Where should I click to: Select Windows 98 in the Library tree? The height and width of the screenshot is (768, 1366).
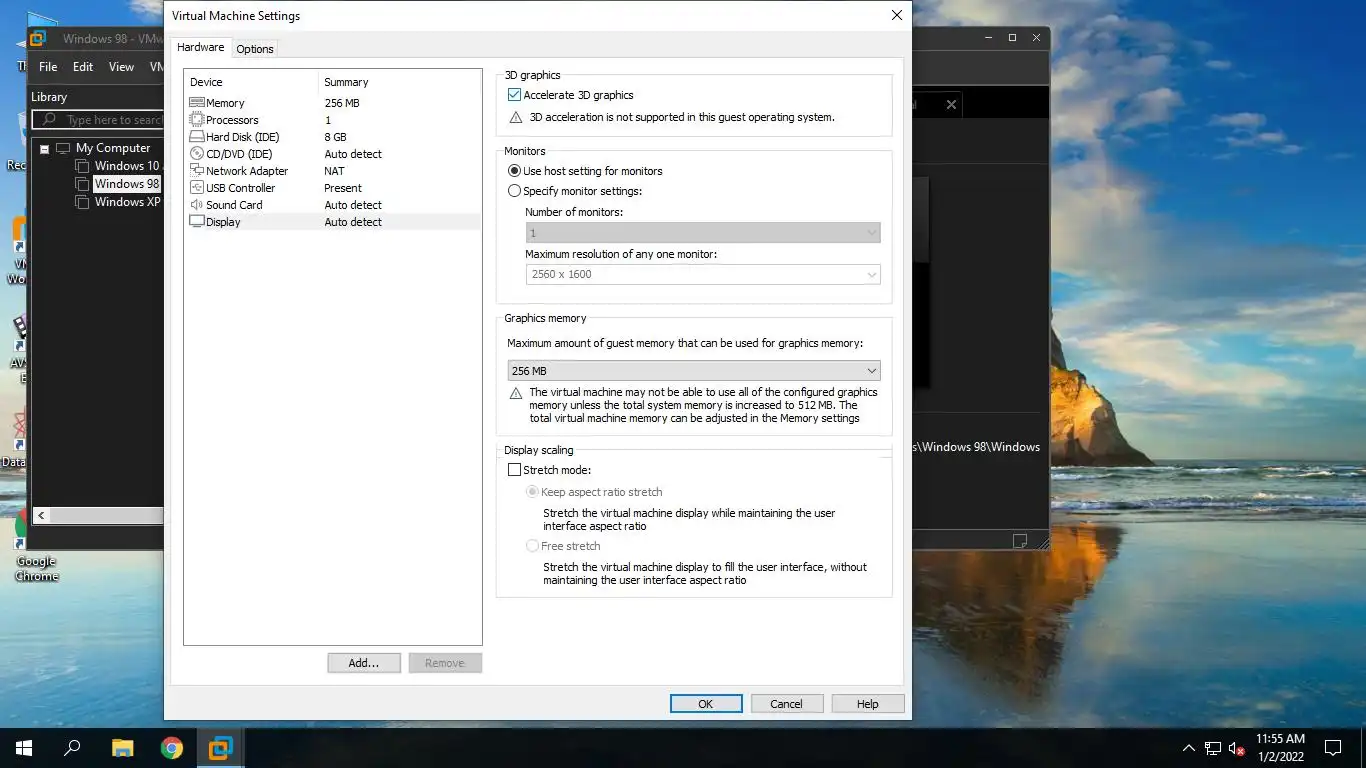click(x=126, y=184)
